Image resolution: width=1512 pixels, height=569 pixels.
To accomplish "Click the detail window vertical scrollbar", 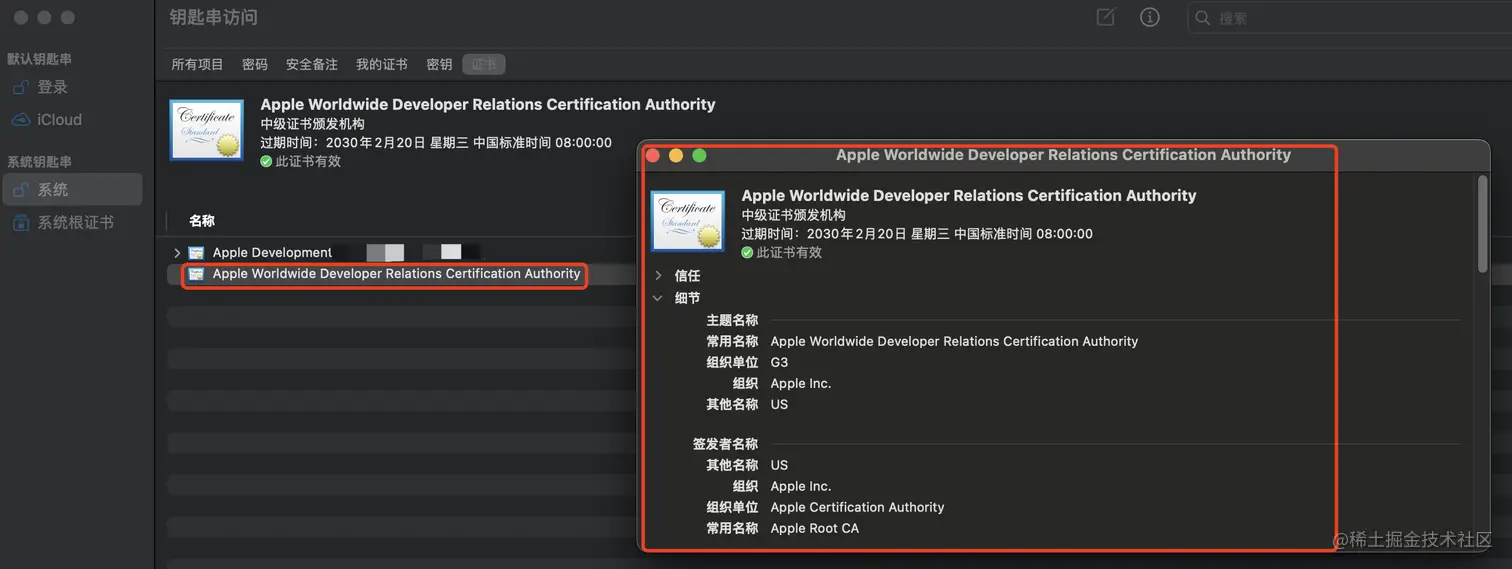I will point(1482,222).
